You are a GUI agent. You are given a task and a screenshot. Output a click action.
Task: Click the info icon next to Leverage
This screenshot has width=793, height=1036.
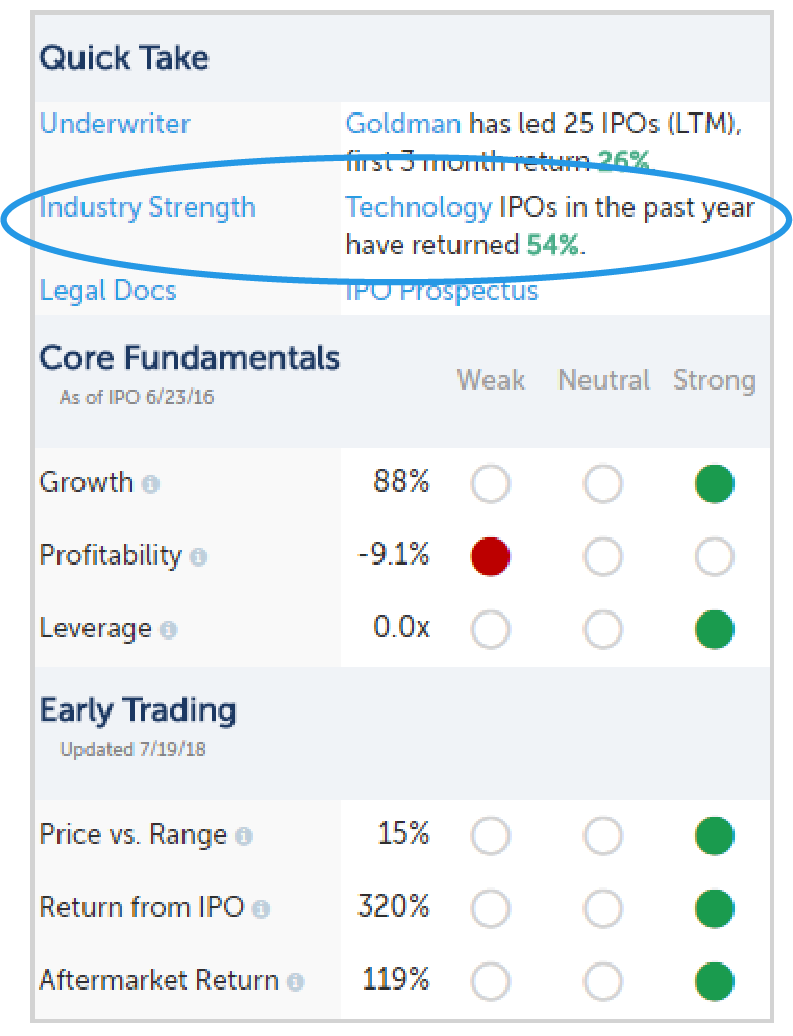click(x=169, y=630)
